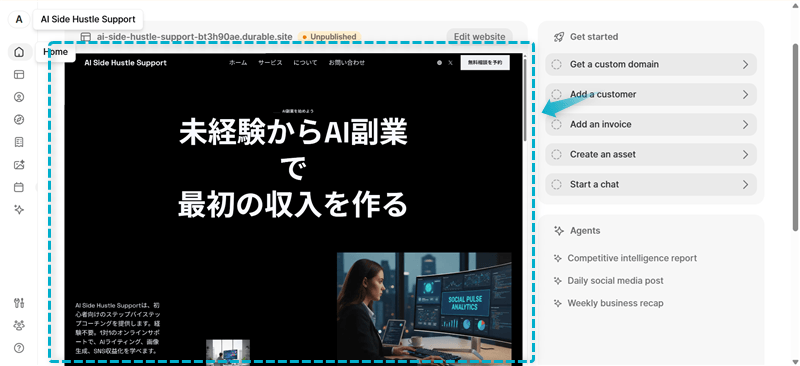Click the rocket icon next to Get started
Screen dimensions: 800x366
pyautogui.click(x=559, y=37)
